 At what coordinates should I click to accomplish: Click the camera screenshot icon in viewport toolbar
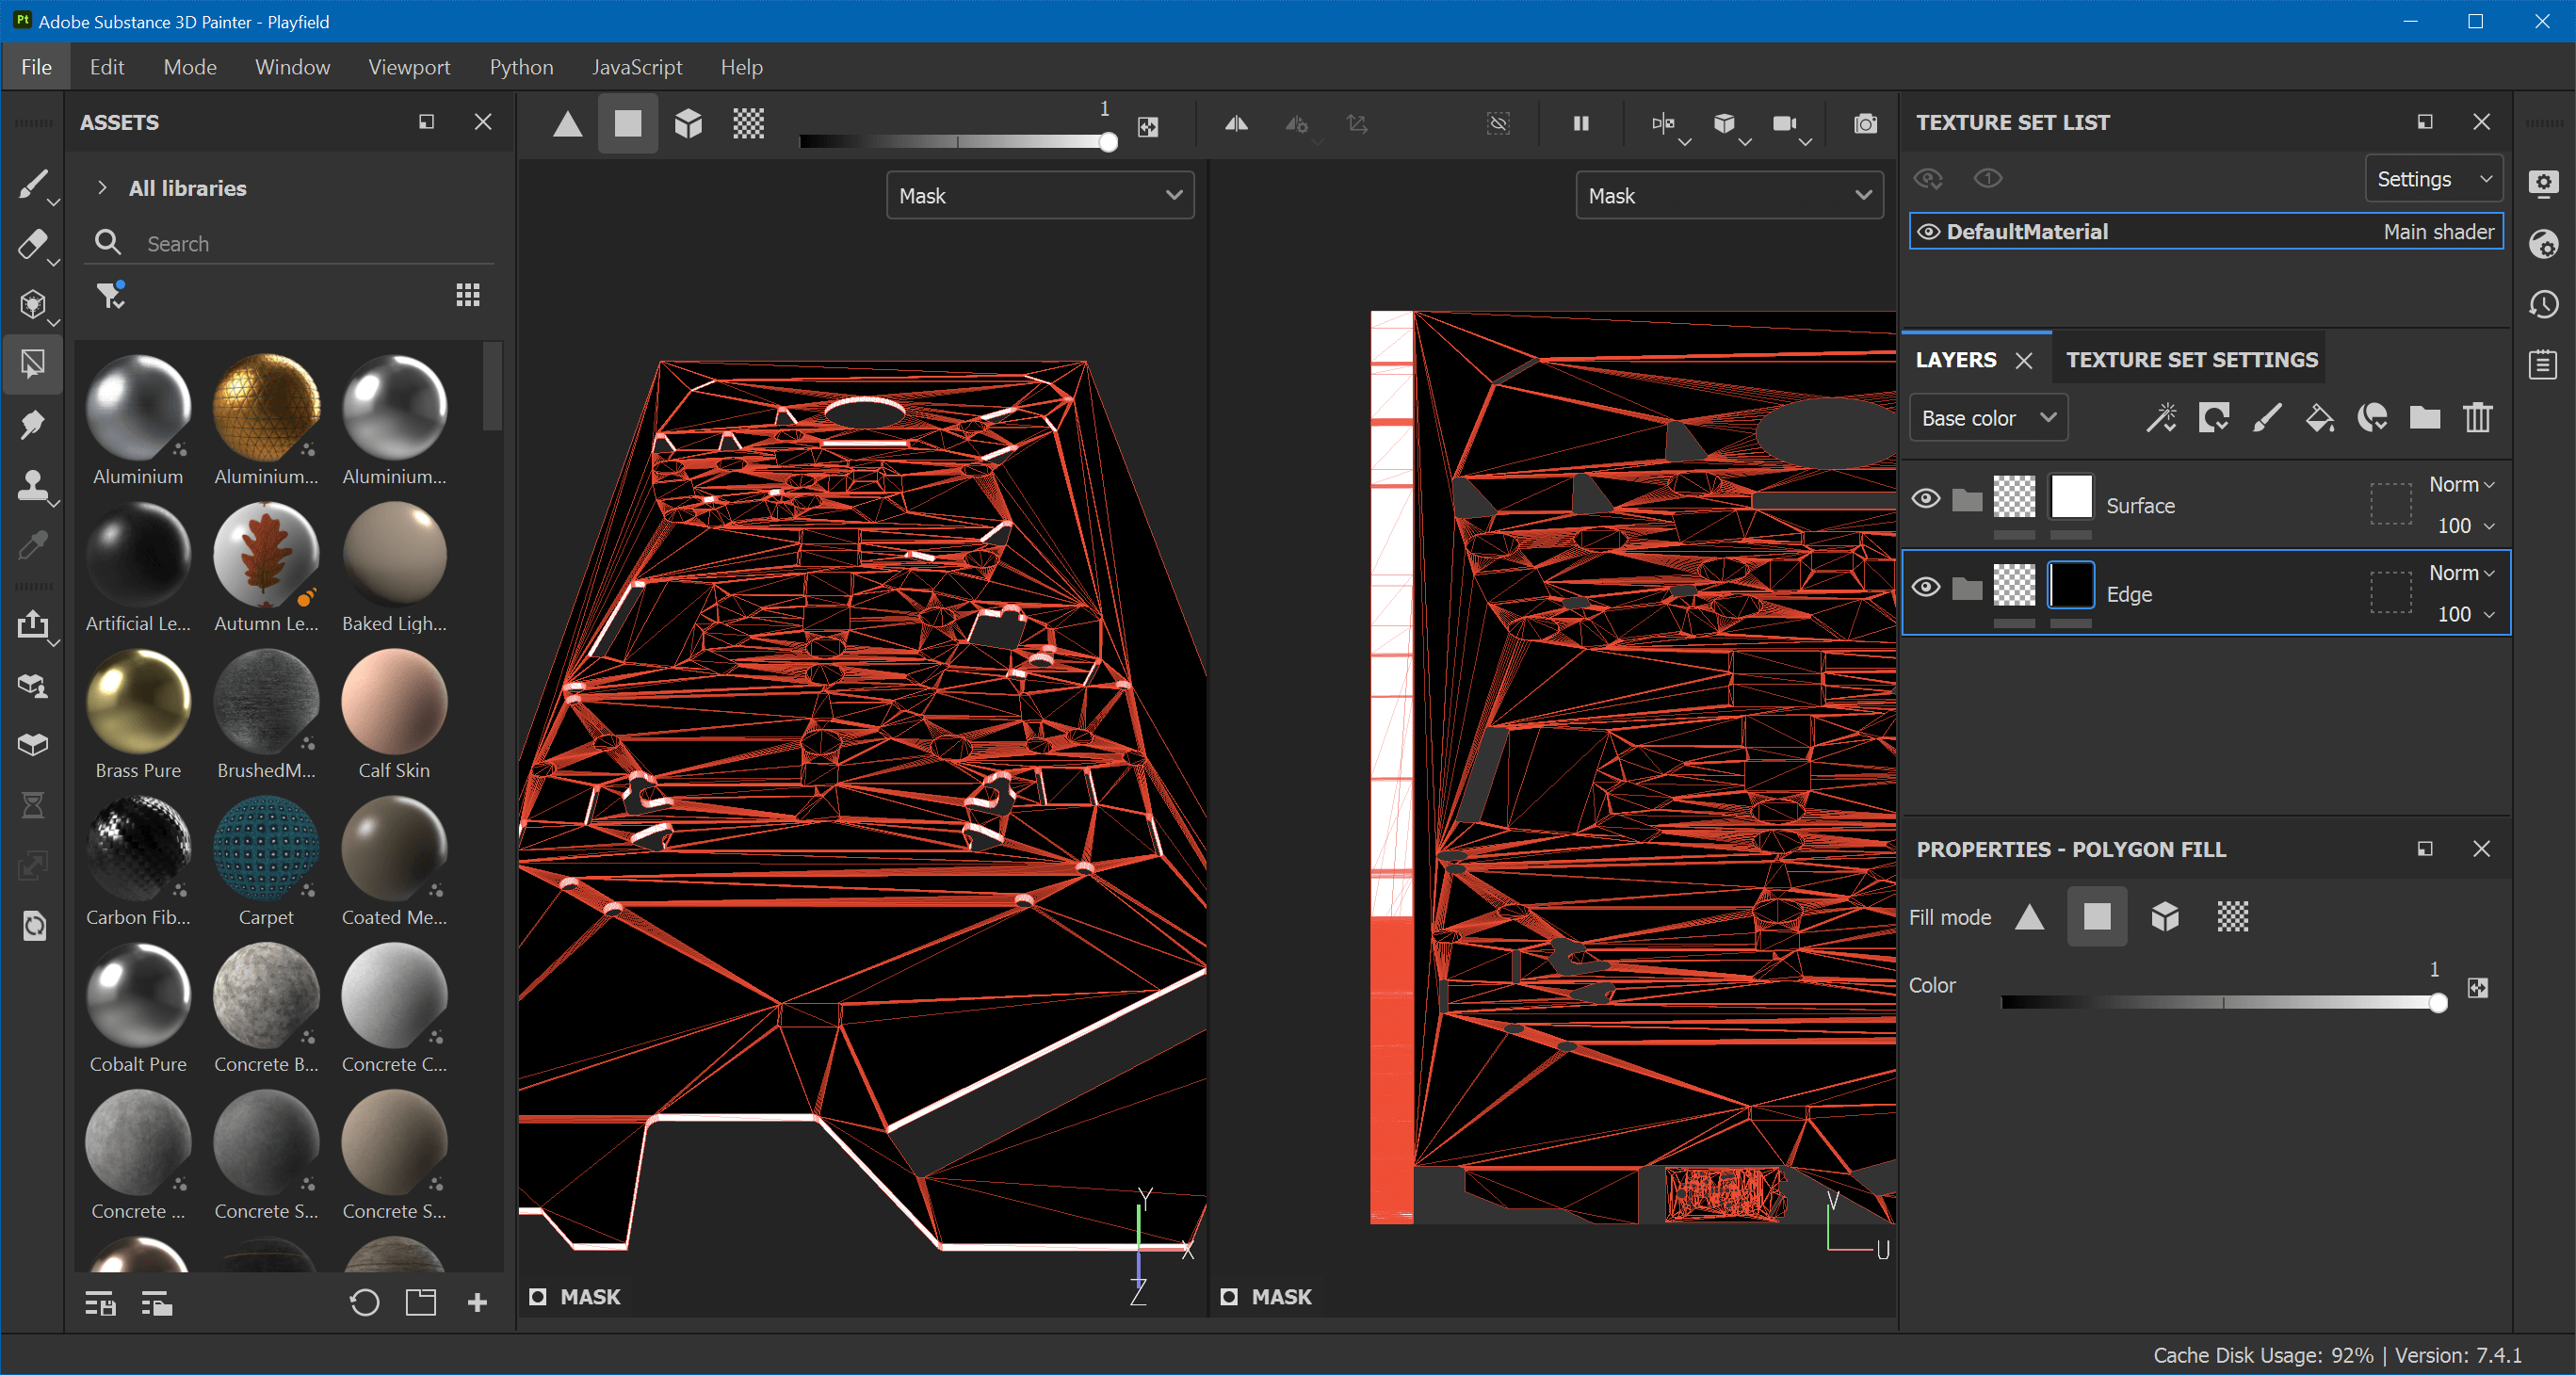[x=1865, y=123]
